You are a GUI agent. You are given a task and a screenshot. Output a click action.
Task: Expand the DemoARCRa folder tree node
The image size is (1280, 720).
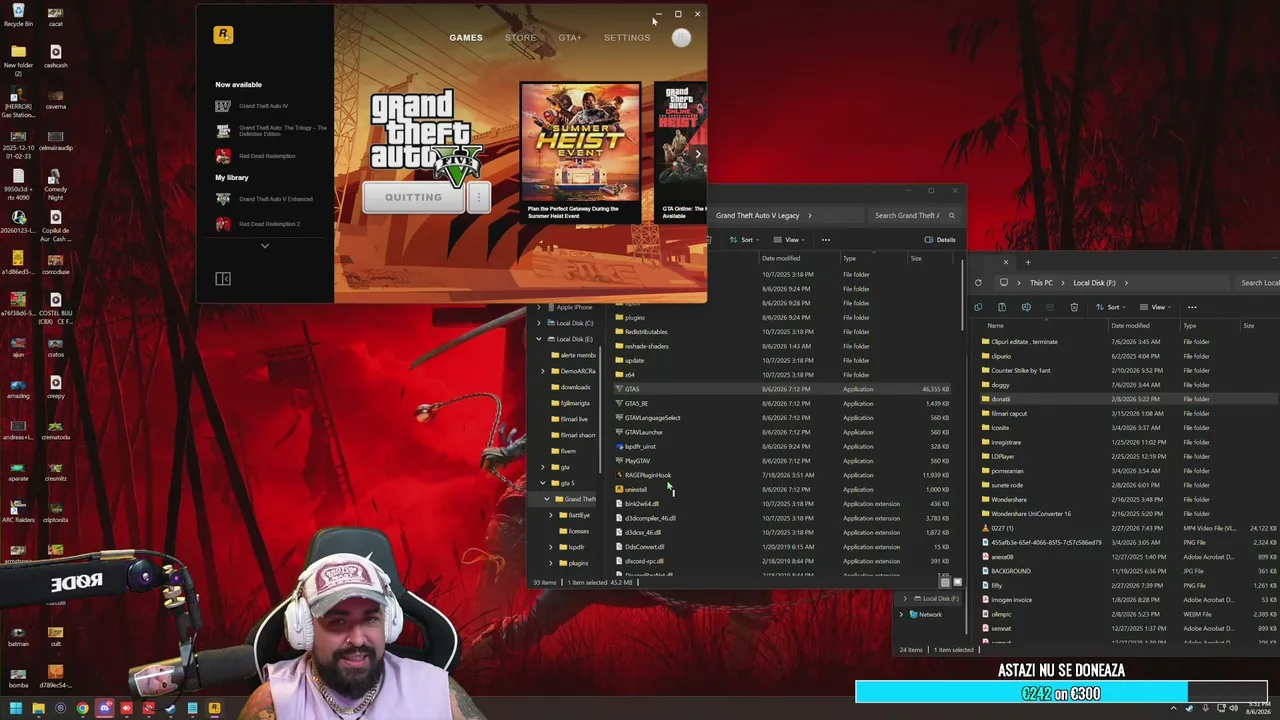coord(543,371)
